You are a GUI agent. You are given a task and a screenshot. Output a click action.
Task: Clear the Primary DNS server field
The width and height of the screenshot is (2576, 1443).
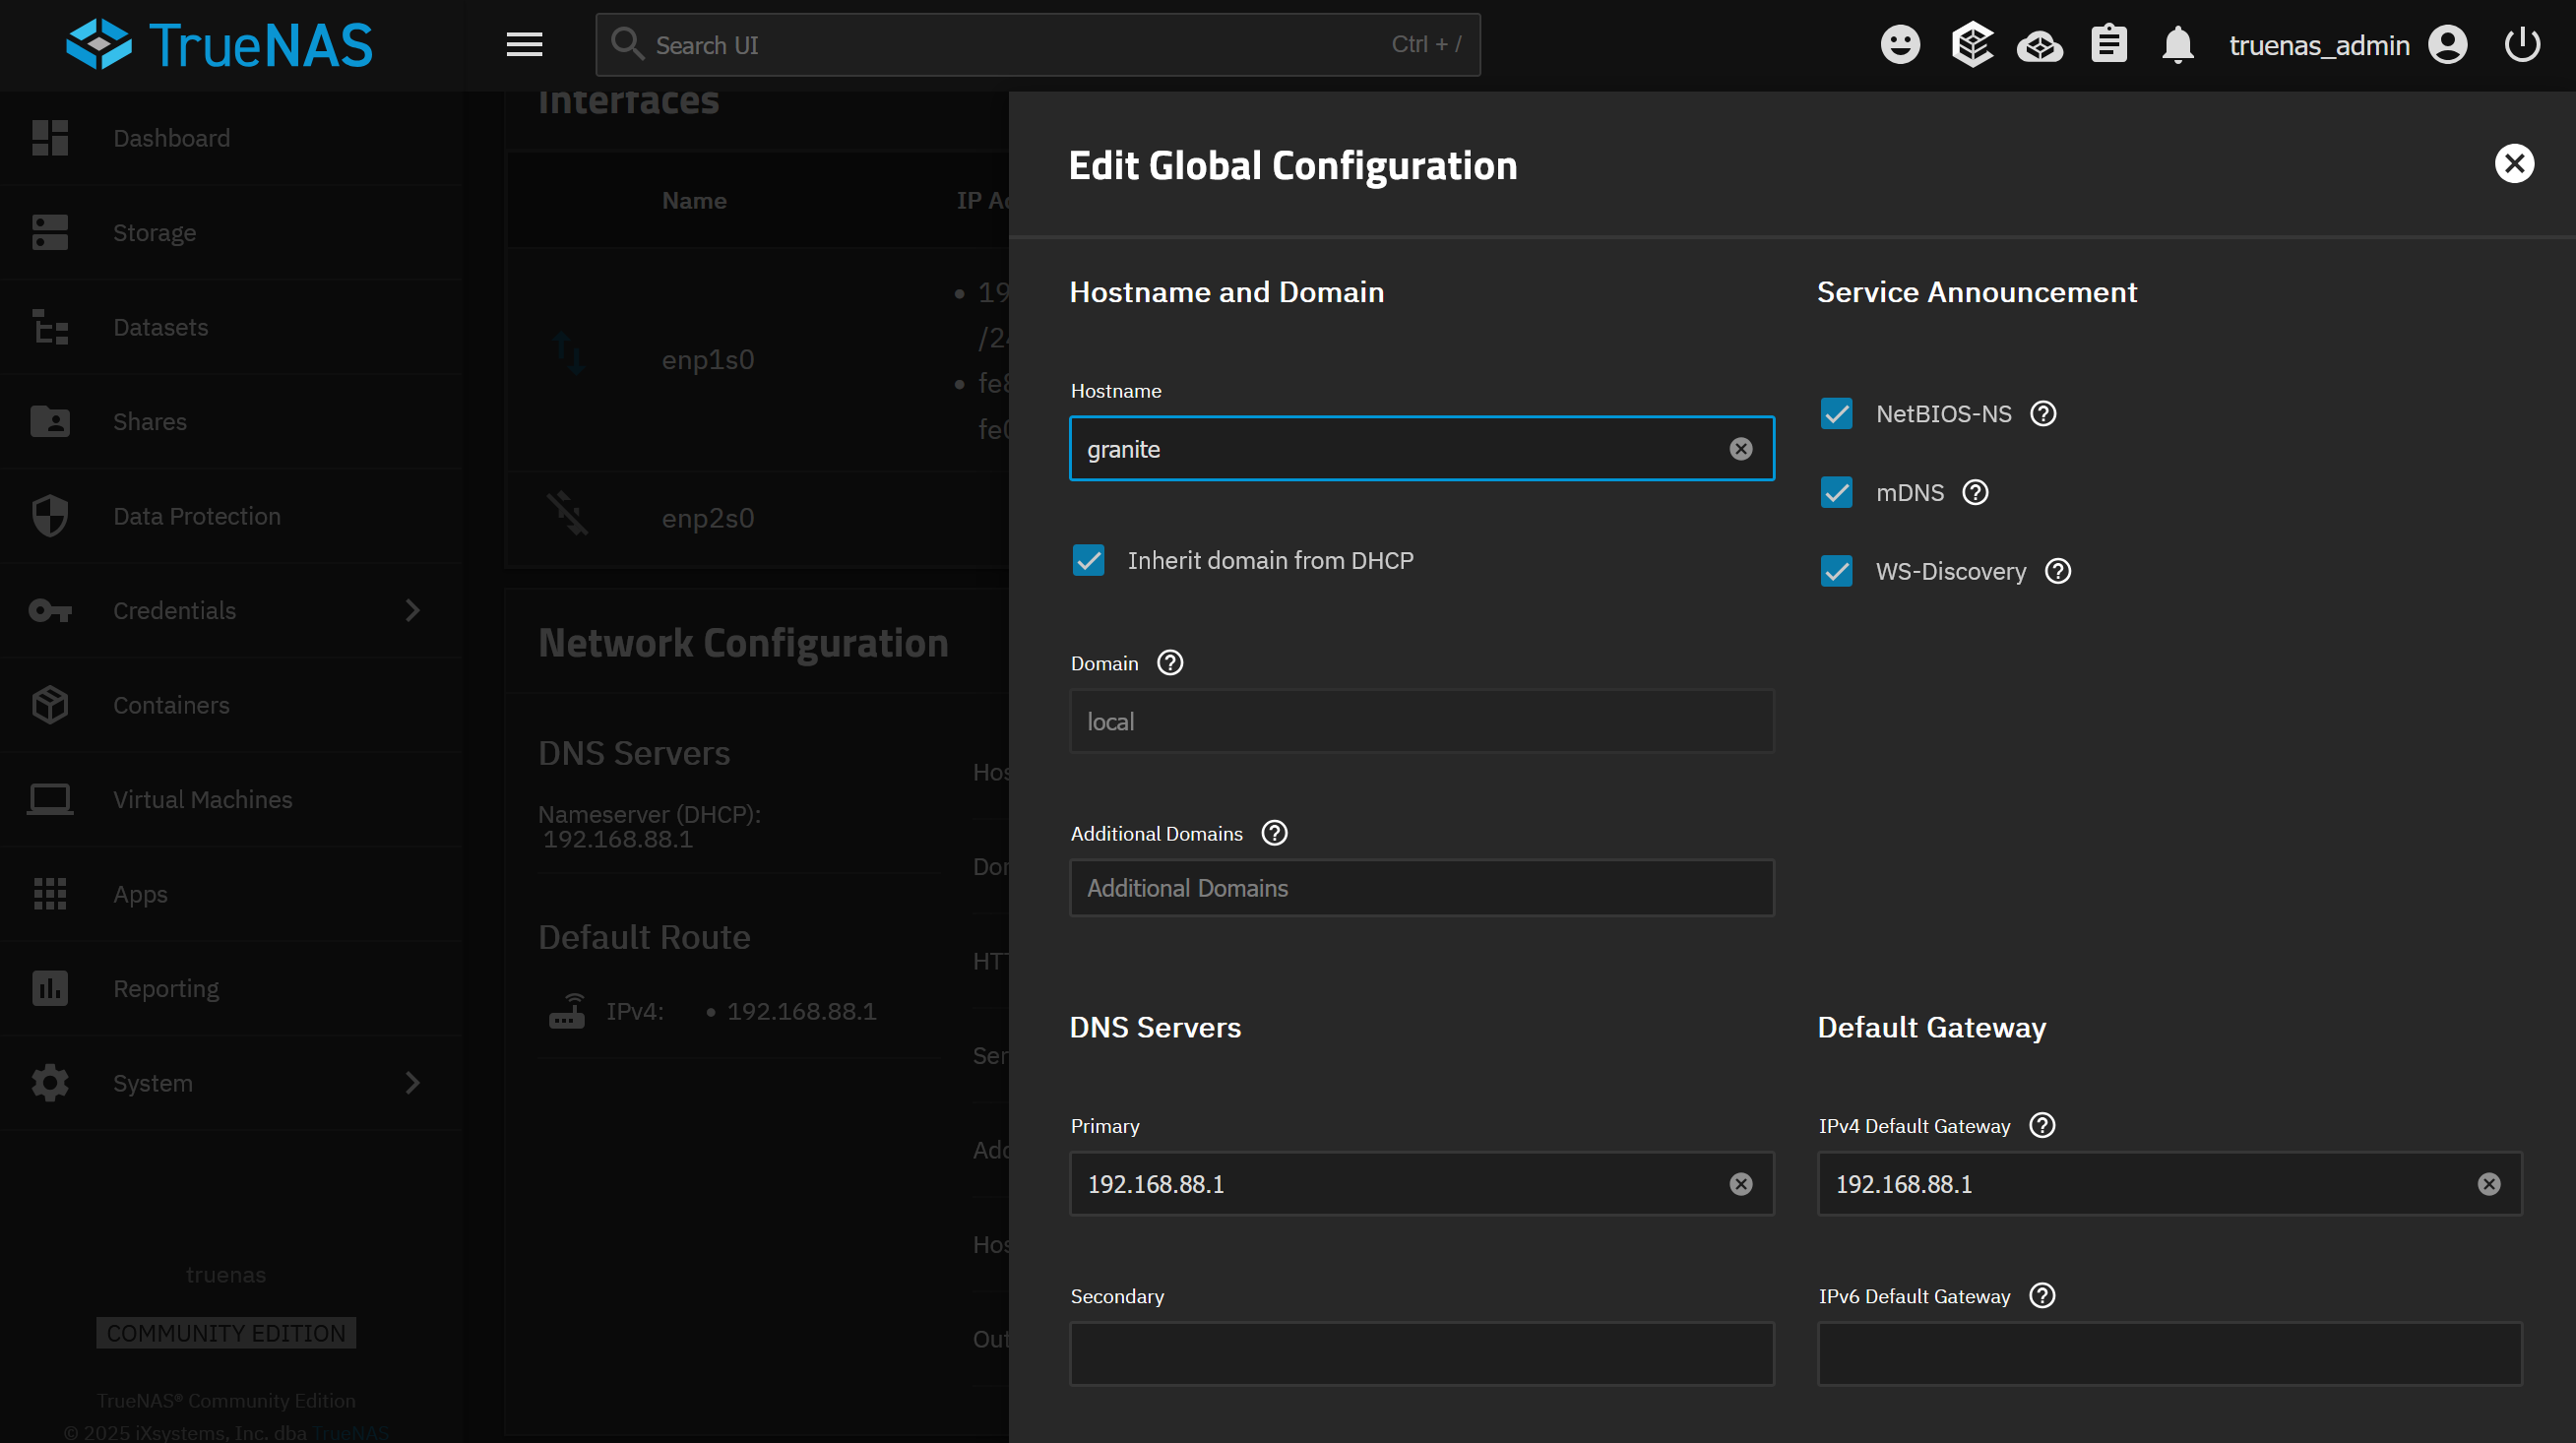pyautogui.click(x=1740, y=1184)
